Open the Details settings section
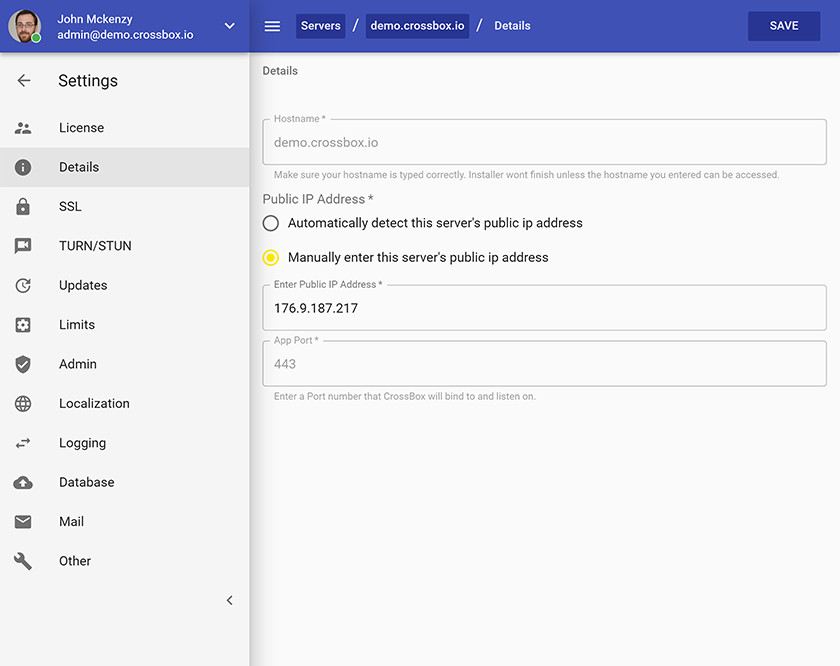This screenshot has width=840, height=666. [x=124, y=167]
